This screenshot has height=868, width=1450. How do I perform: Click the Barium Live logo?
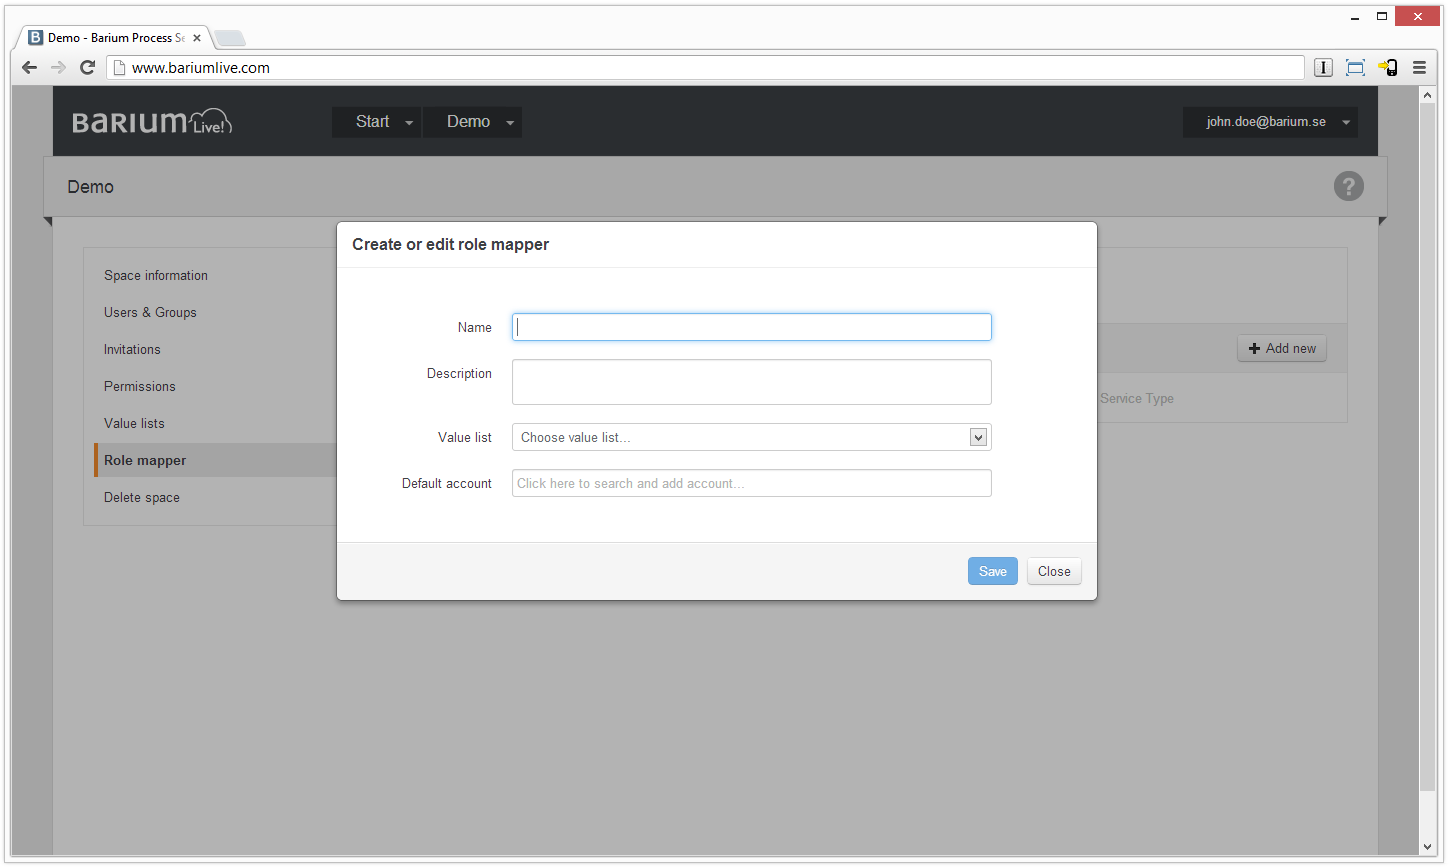tap(152, 122)
